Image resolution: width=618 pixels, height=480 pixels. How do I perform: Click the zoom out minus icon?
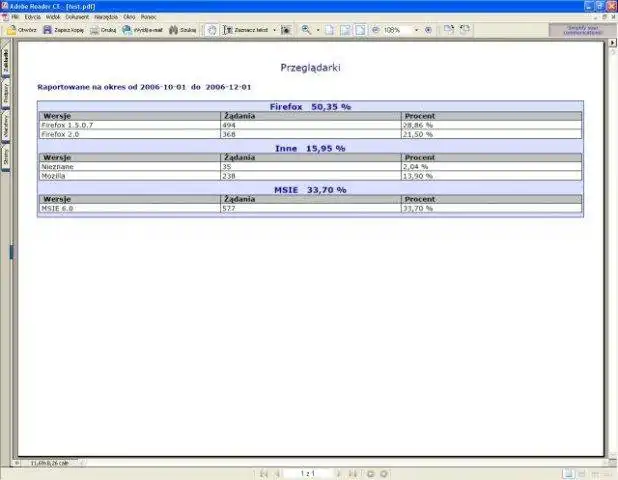[376, 30]
